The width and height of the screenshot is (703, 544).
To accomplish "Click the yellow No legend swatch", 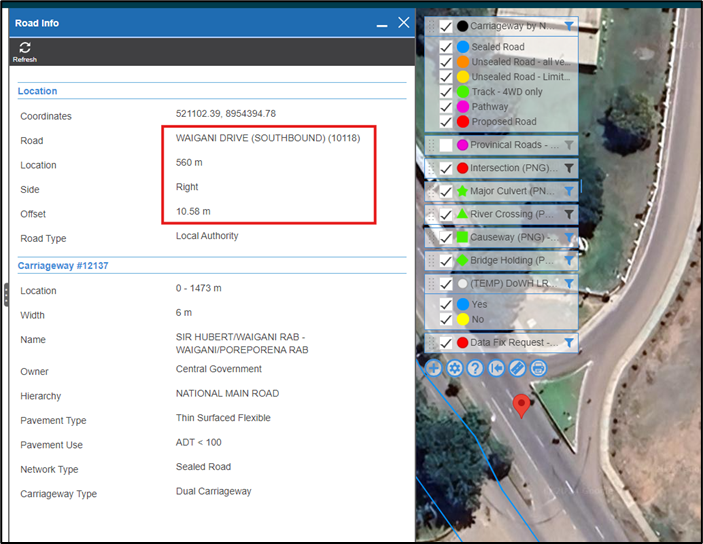I will coord(463,319).
